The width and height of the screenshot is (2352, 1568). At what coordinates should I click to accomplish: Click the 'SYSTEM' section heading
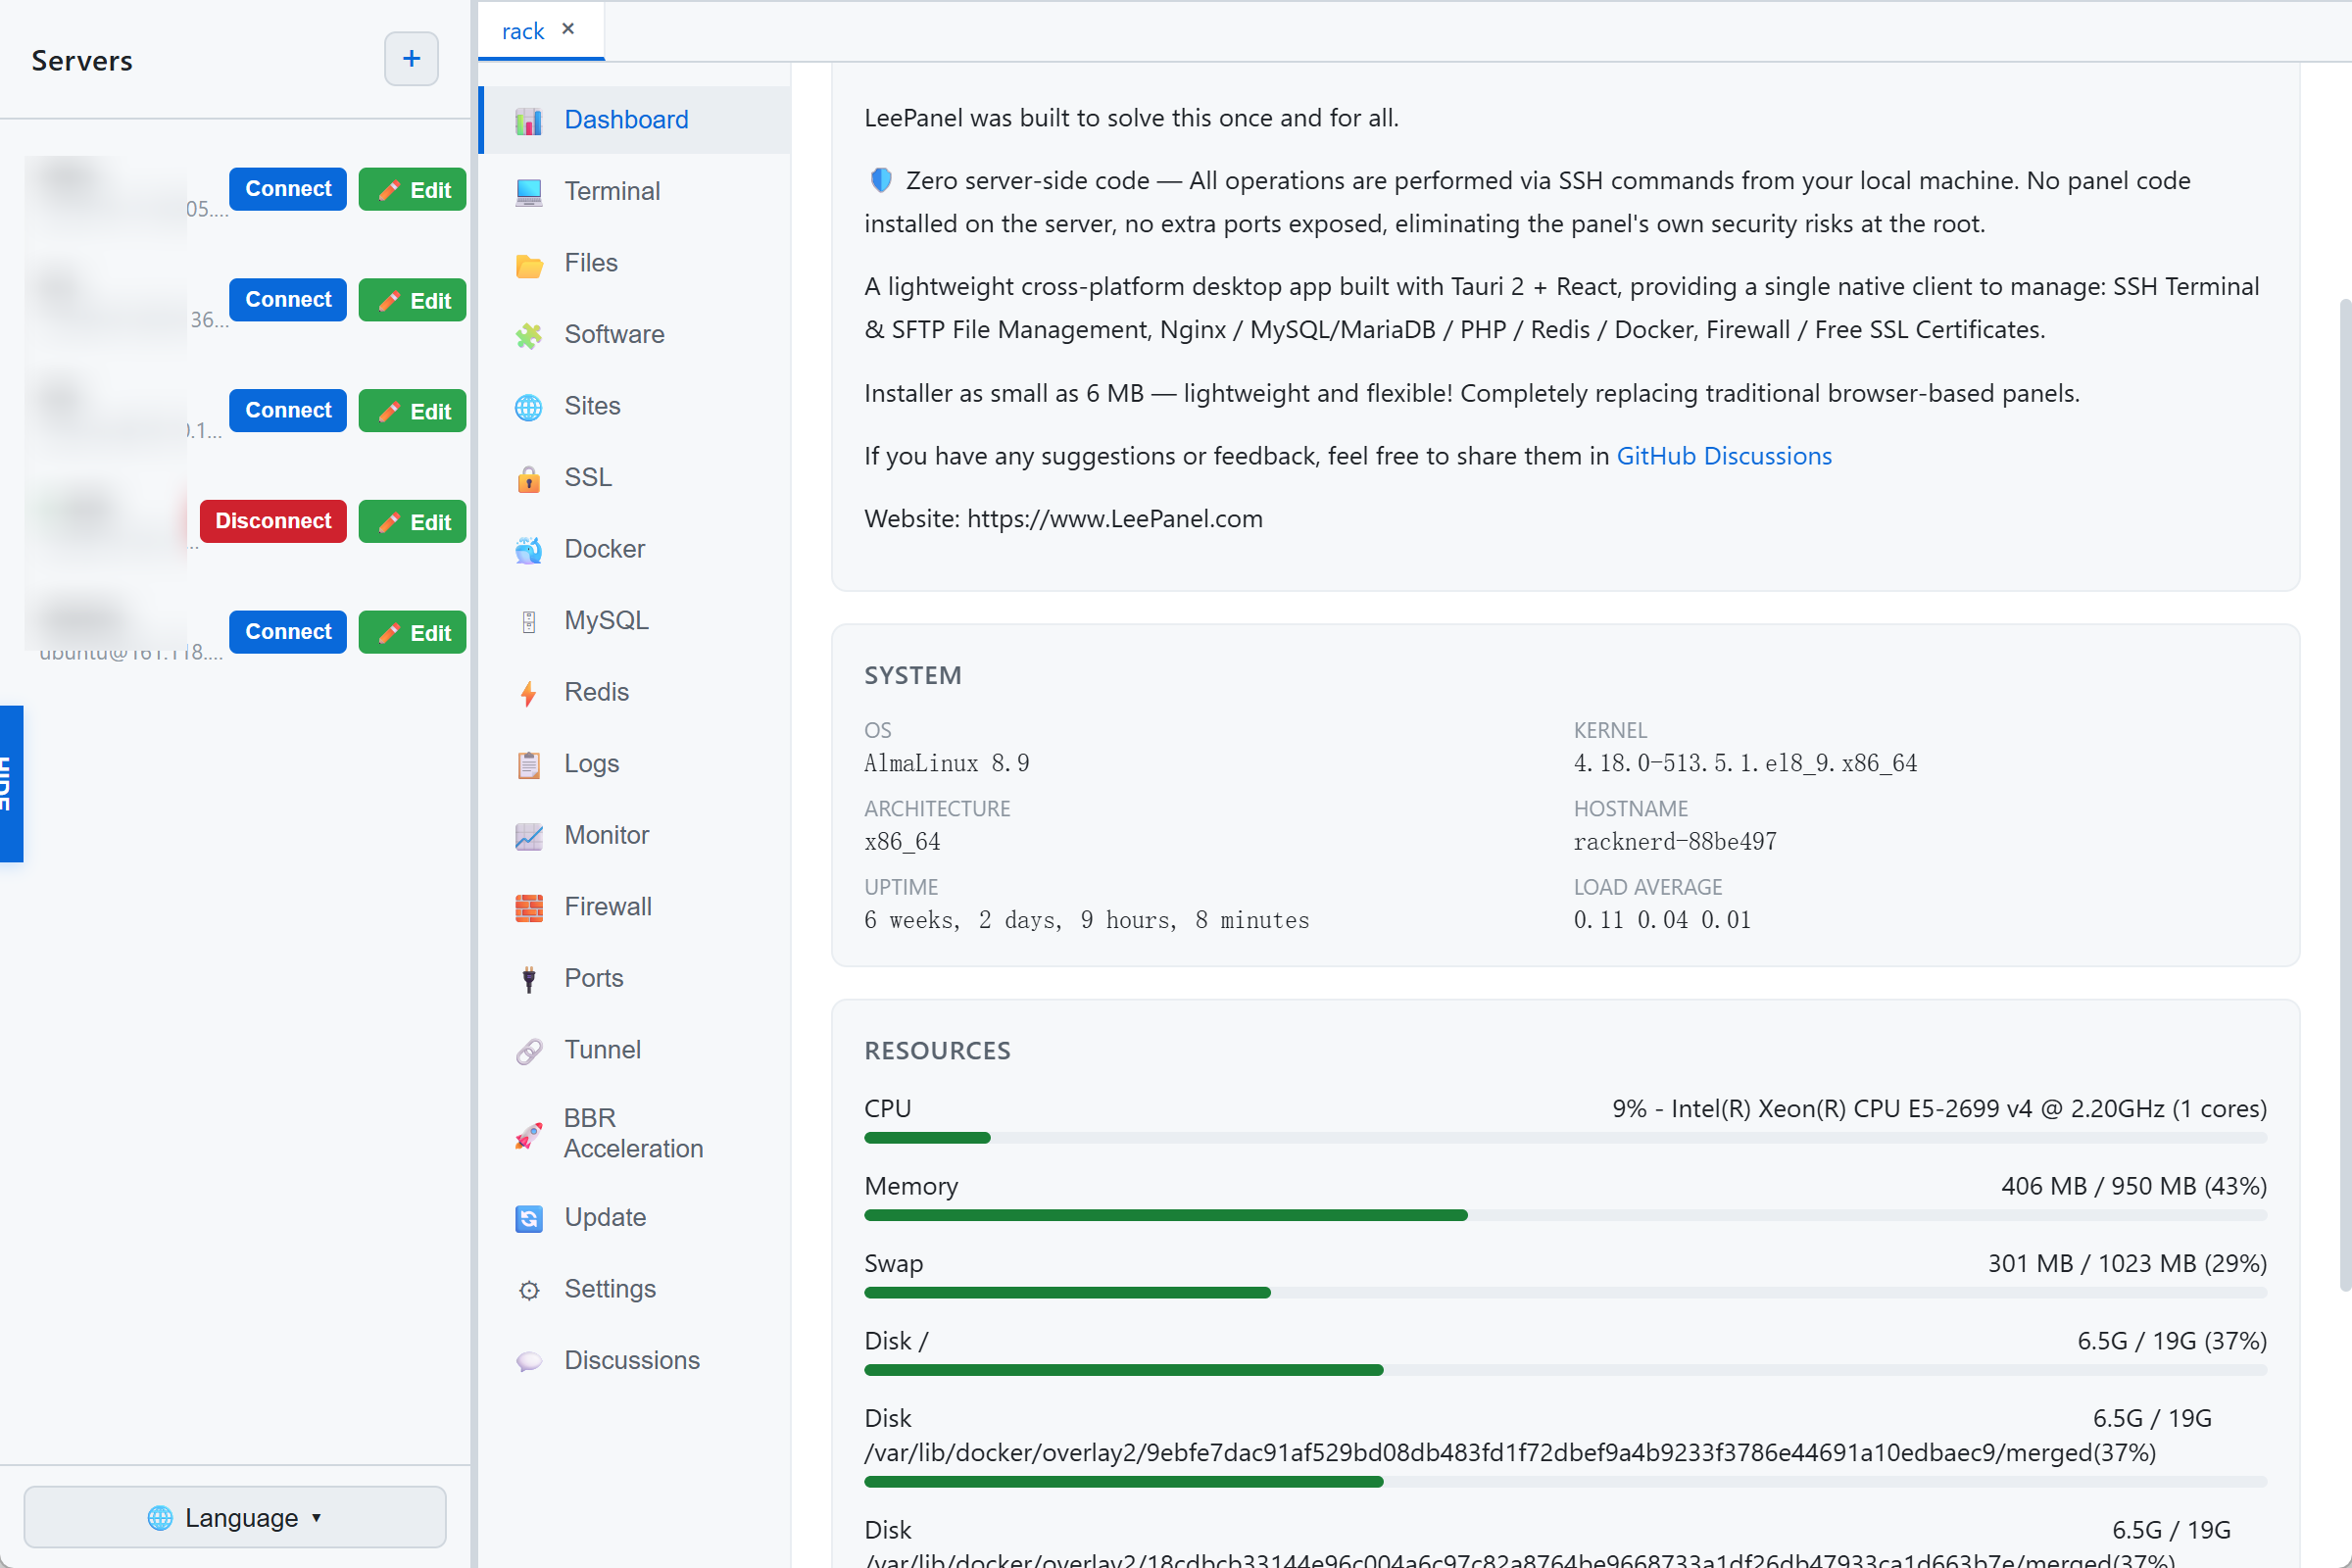pyautogui.click(x=912, y=676)
